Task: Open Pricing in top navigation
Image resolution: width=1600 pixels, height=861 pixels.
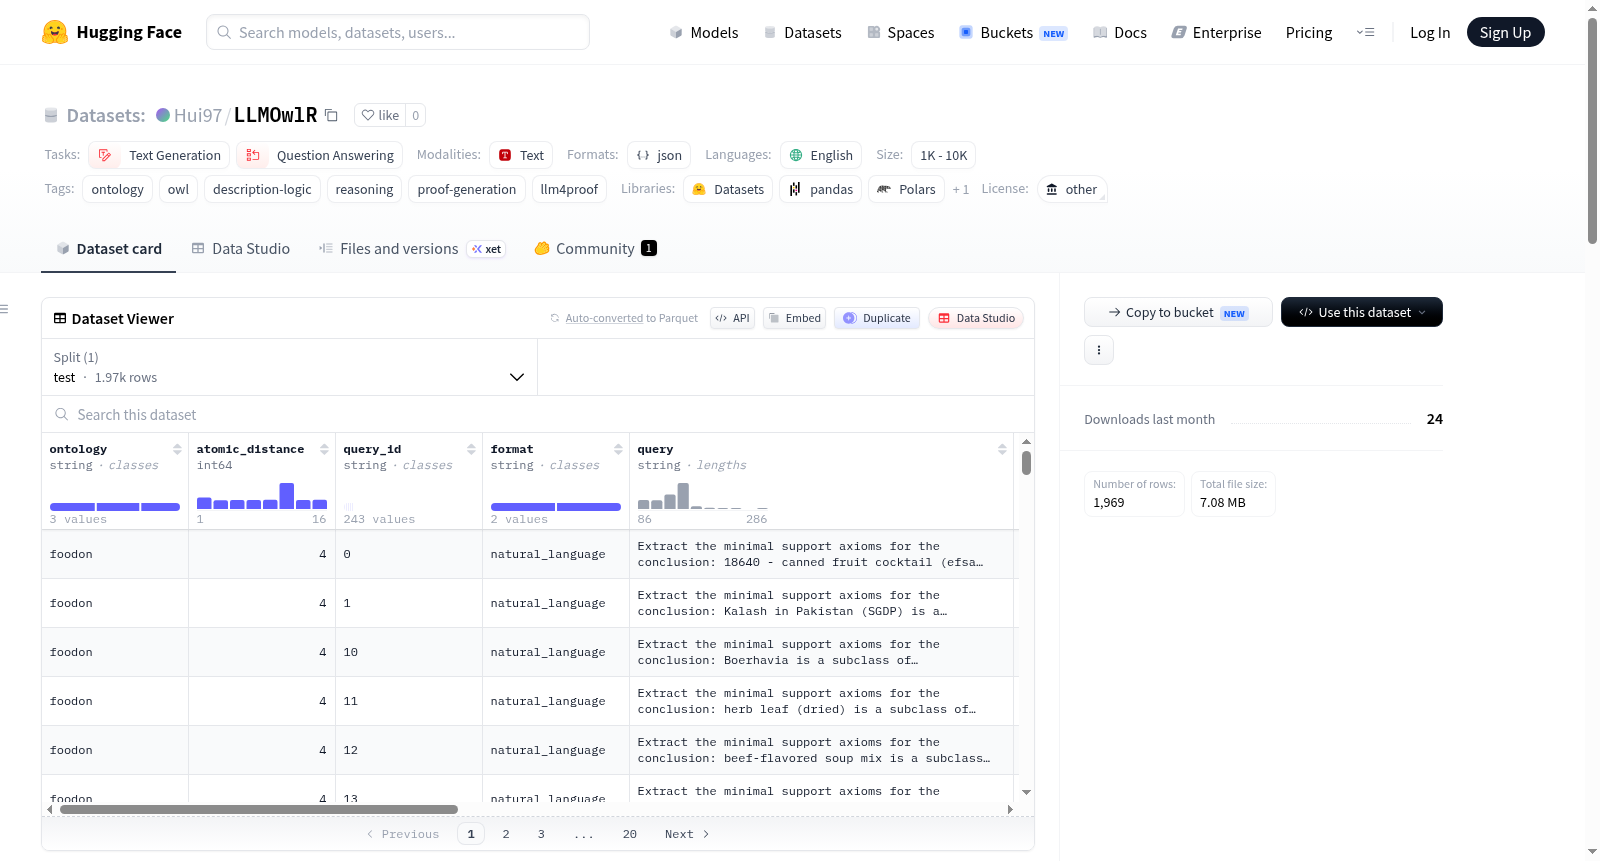Action: pos(1309,33)
